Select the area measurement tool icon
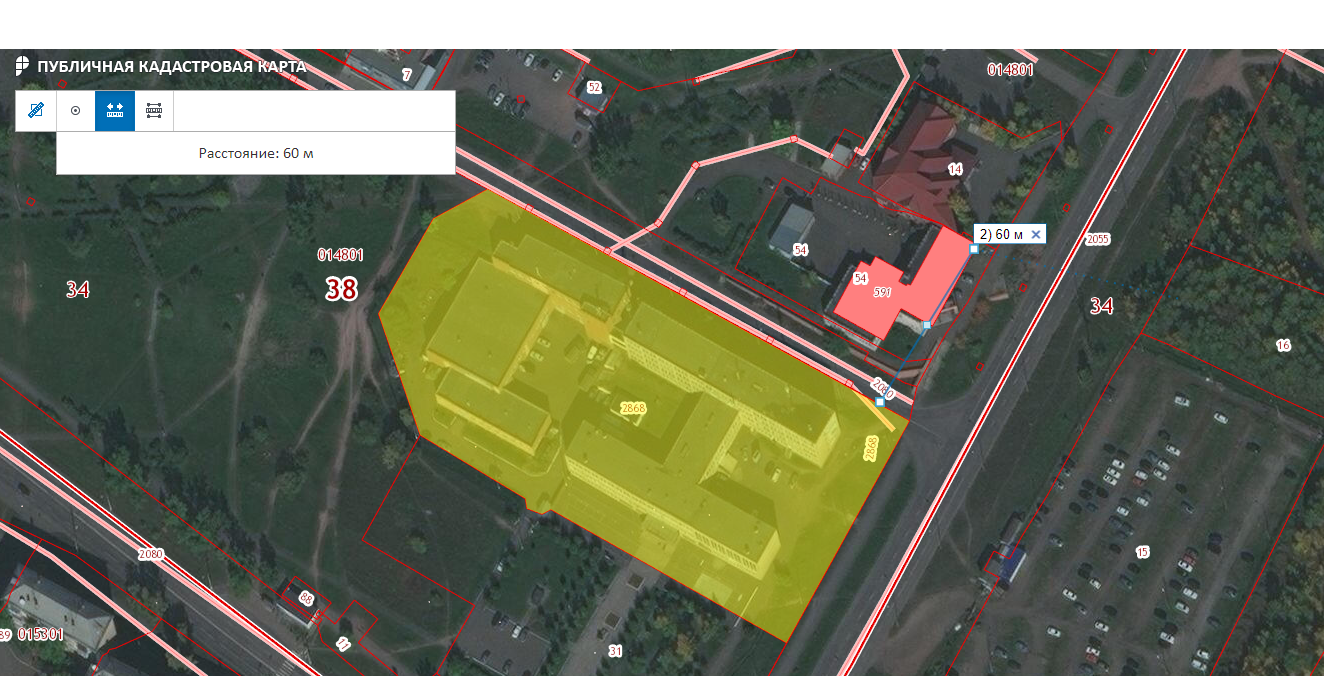The width and height of the screenshot is (1324, 676). coord(154,111)
